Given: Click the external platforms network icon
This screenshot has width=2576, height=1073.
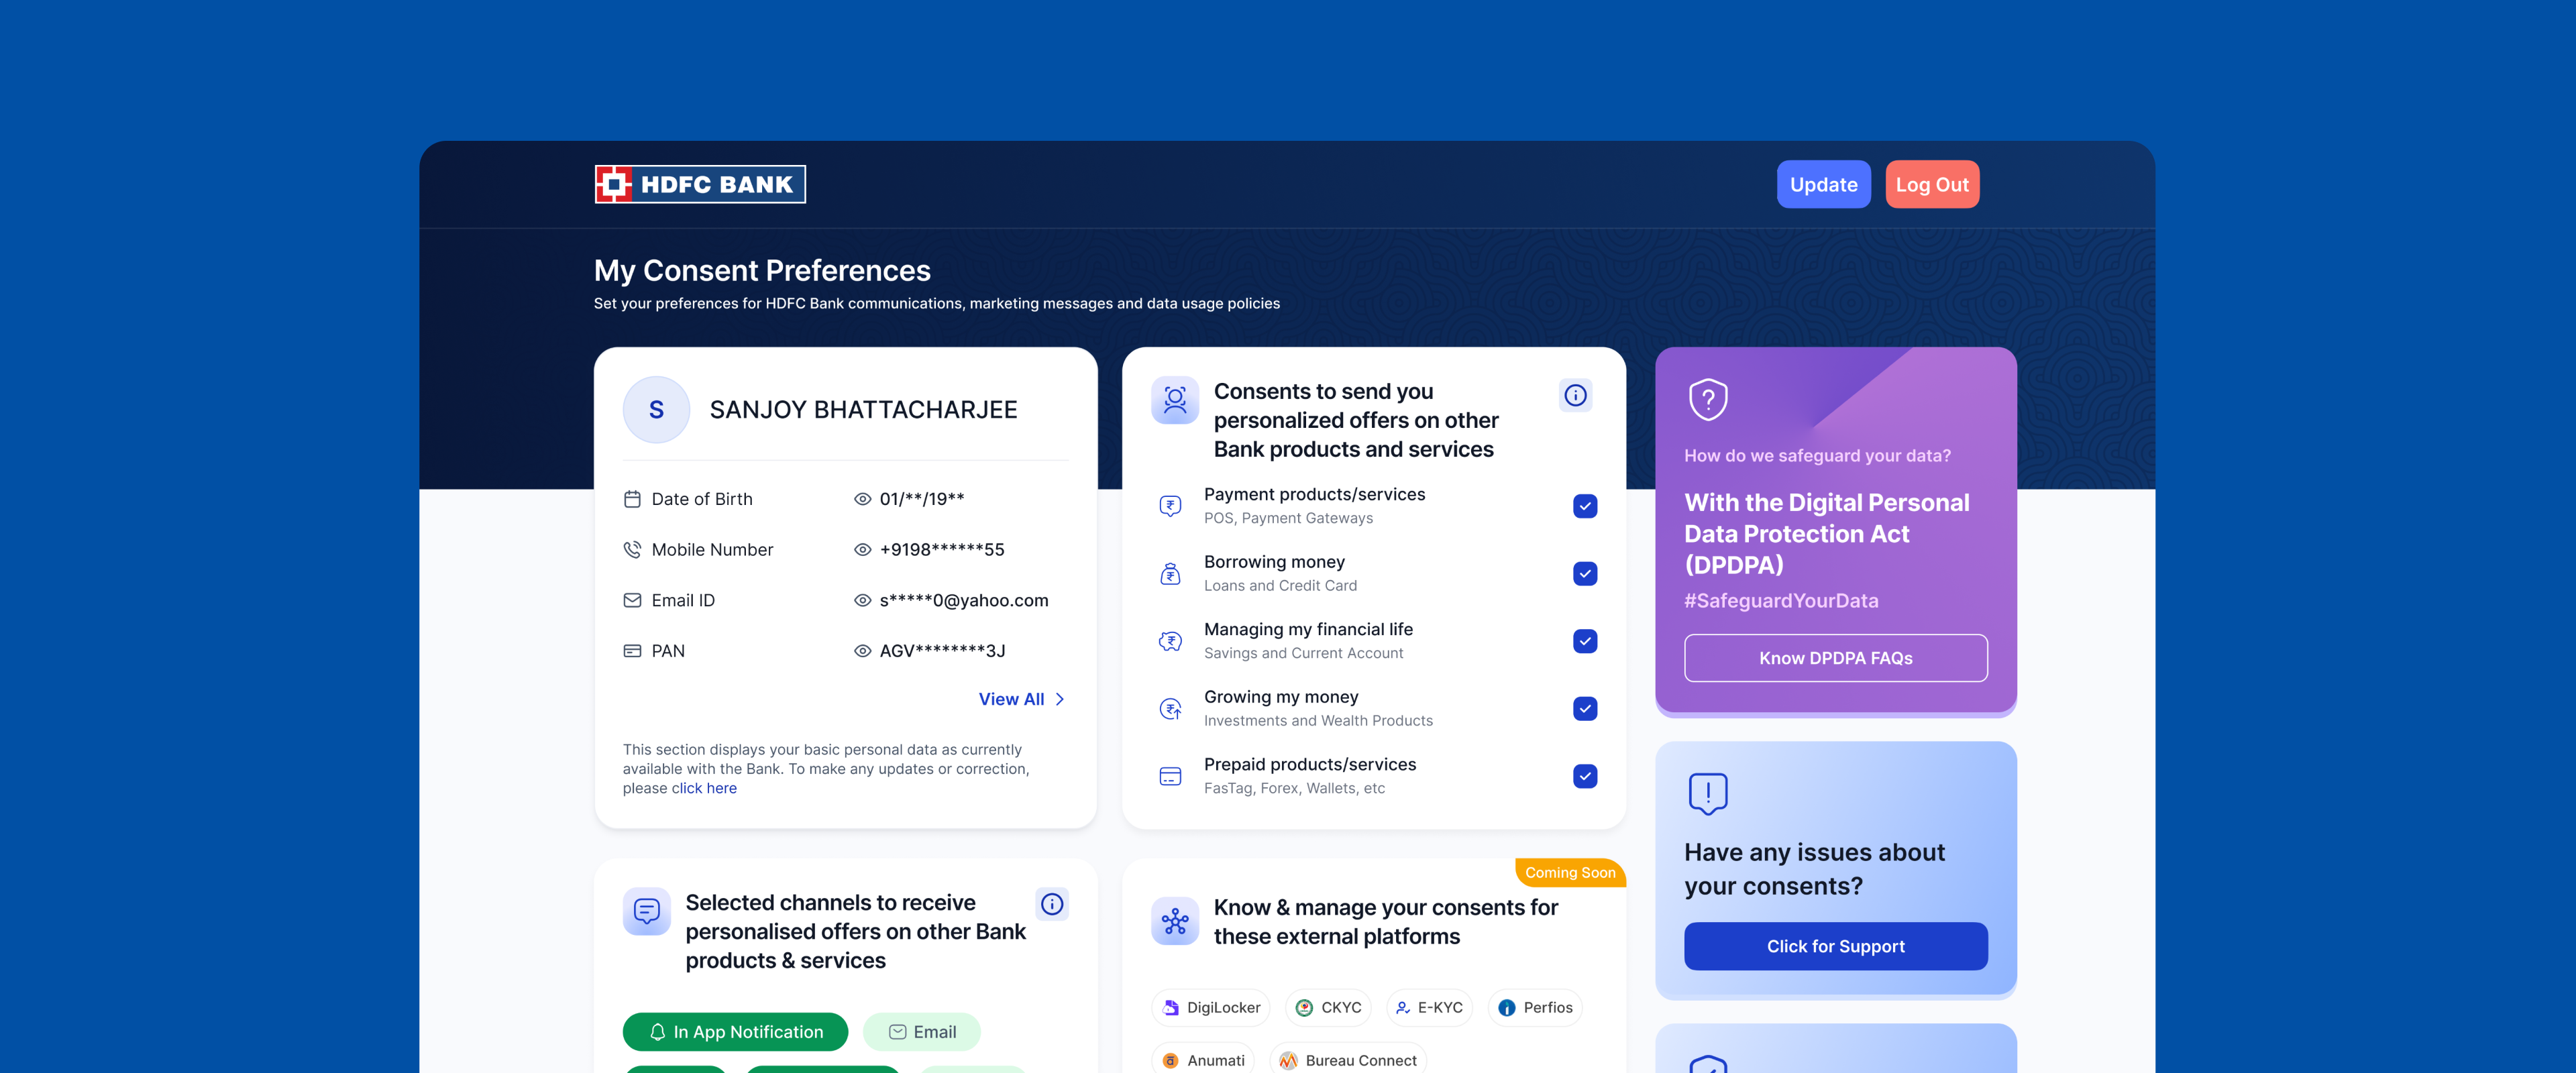Looking at the screenshot, I should (1175, 921).
